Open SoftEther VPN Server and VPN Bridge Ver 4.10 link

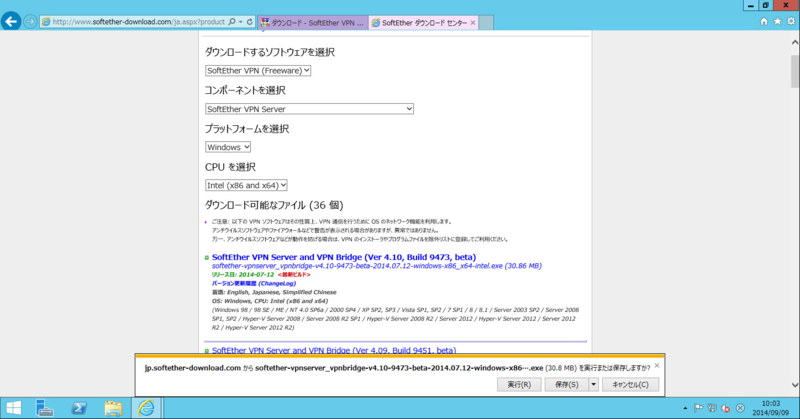(344, 257)
